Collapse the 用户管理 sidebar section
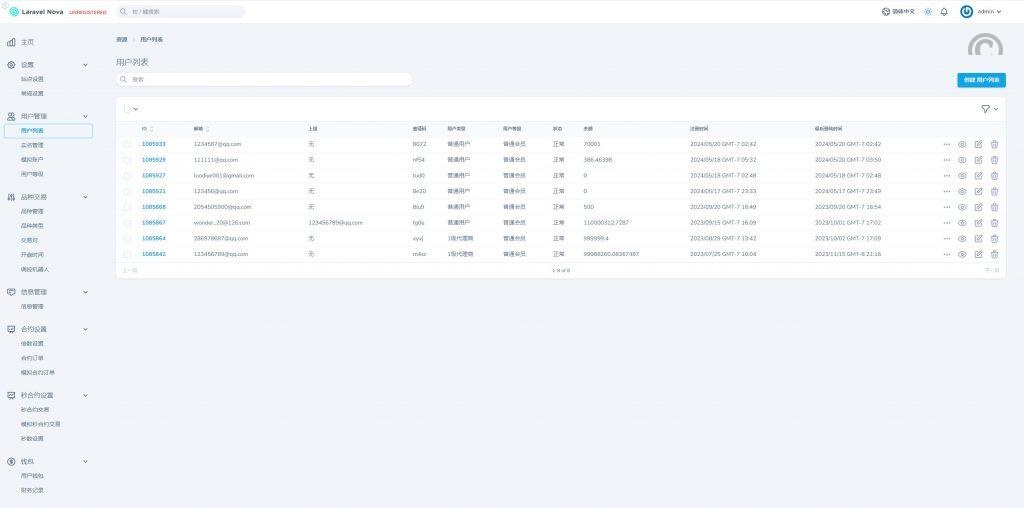The width and height of the screenshot is (1024, 508). [85, 116]
